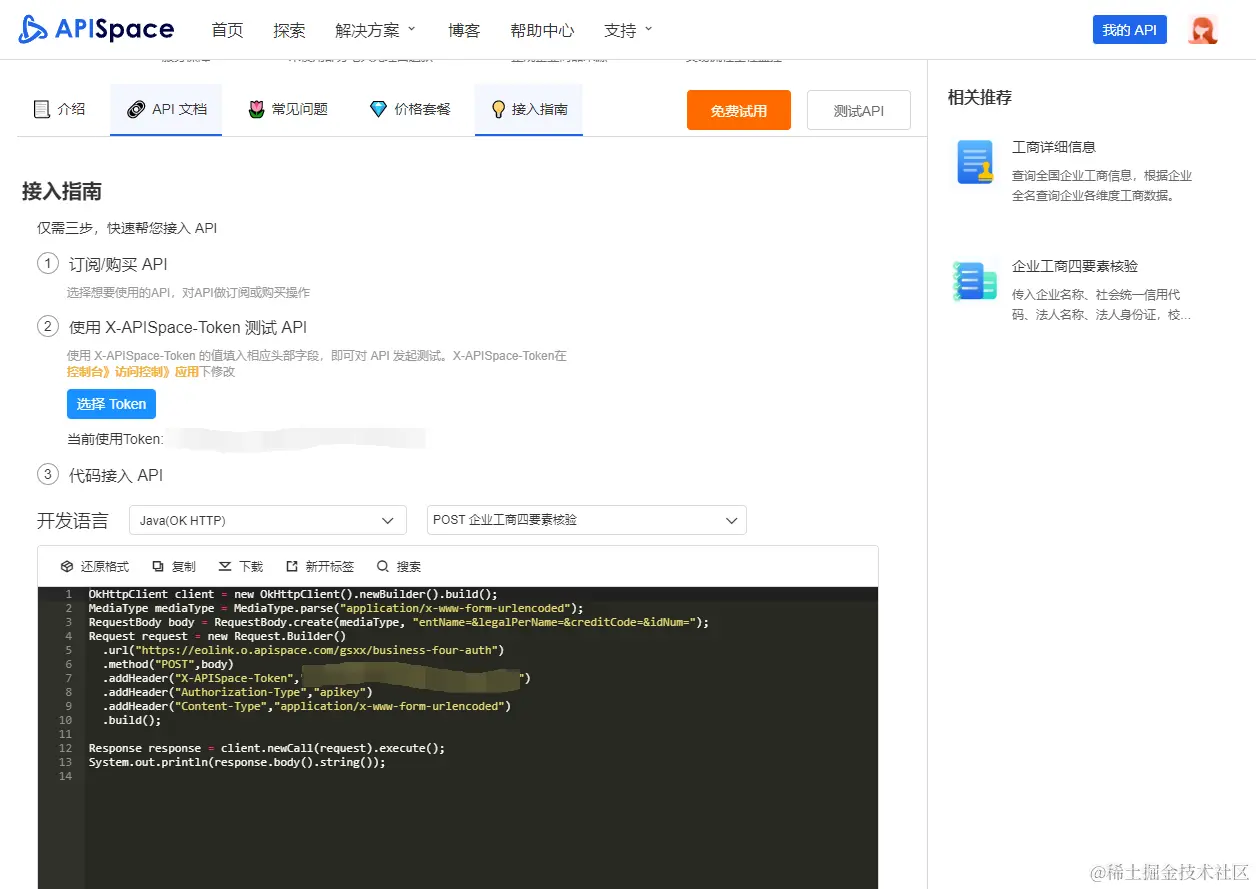The height and width of the screenshot is (889, 1256).
Task: Click the 接入指南 lightbulb icon
Action: (497, 109)
